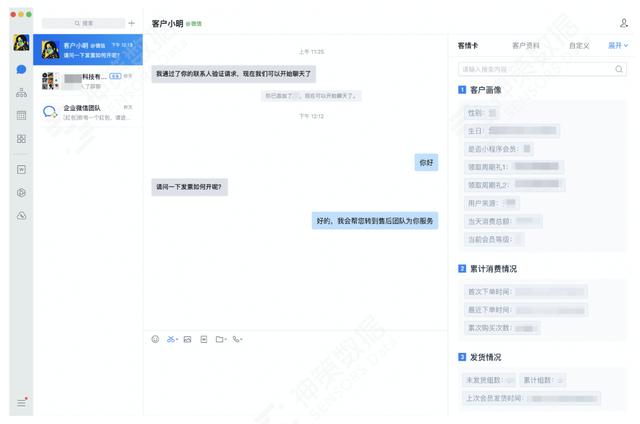Click the reply 好的,我会帮您转到售后团队为你服务

[x=375, y=221]
